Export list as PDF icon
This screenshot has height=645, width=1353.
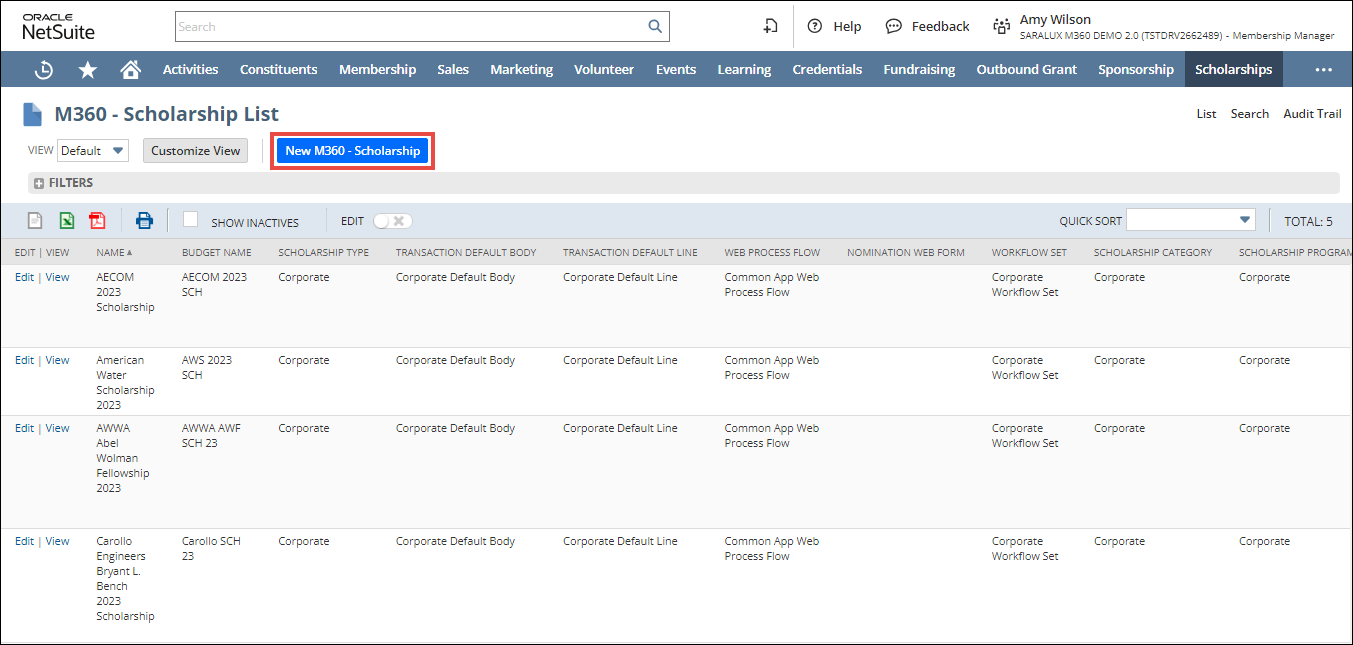pos(97,221)
